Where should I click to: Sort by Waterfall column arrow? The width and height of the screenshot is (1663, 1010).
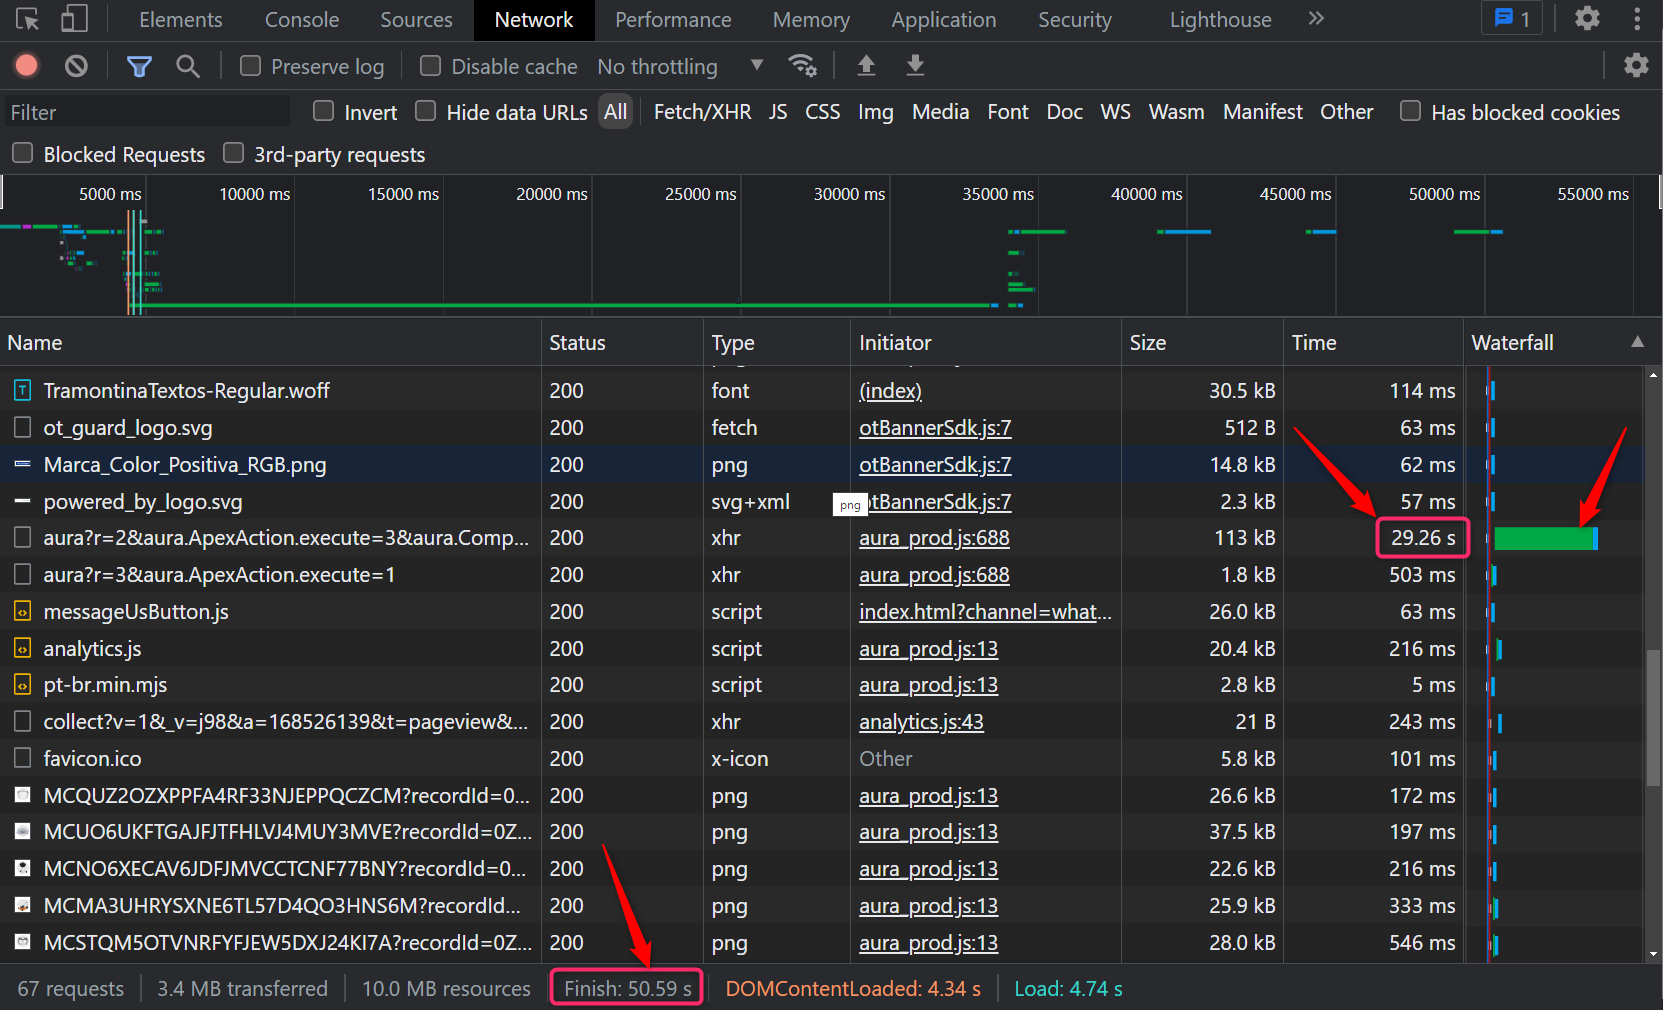[x=1637, y=342]
